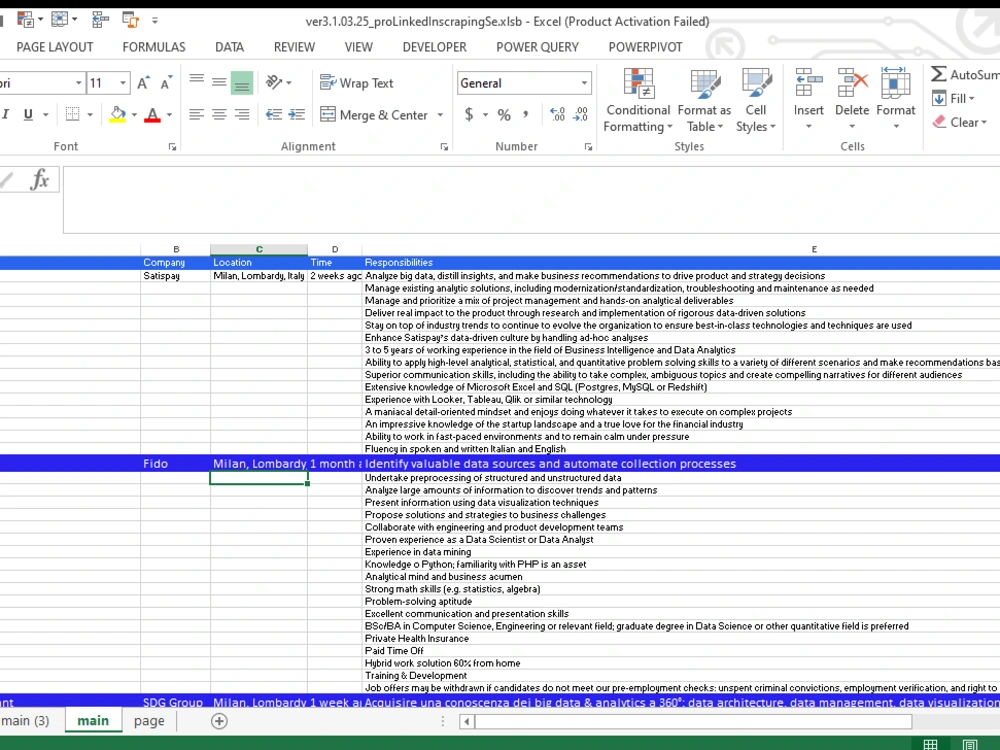Click Insert Function fx button
Screen dimensions: 1000x750
(40, 180)
